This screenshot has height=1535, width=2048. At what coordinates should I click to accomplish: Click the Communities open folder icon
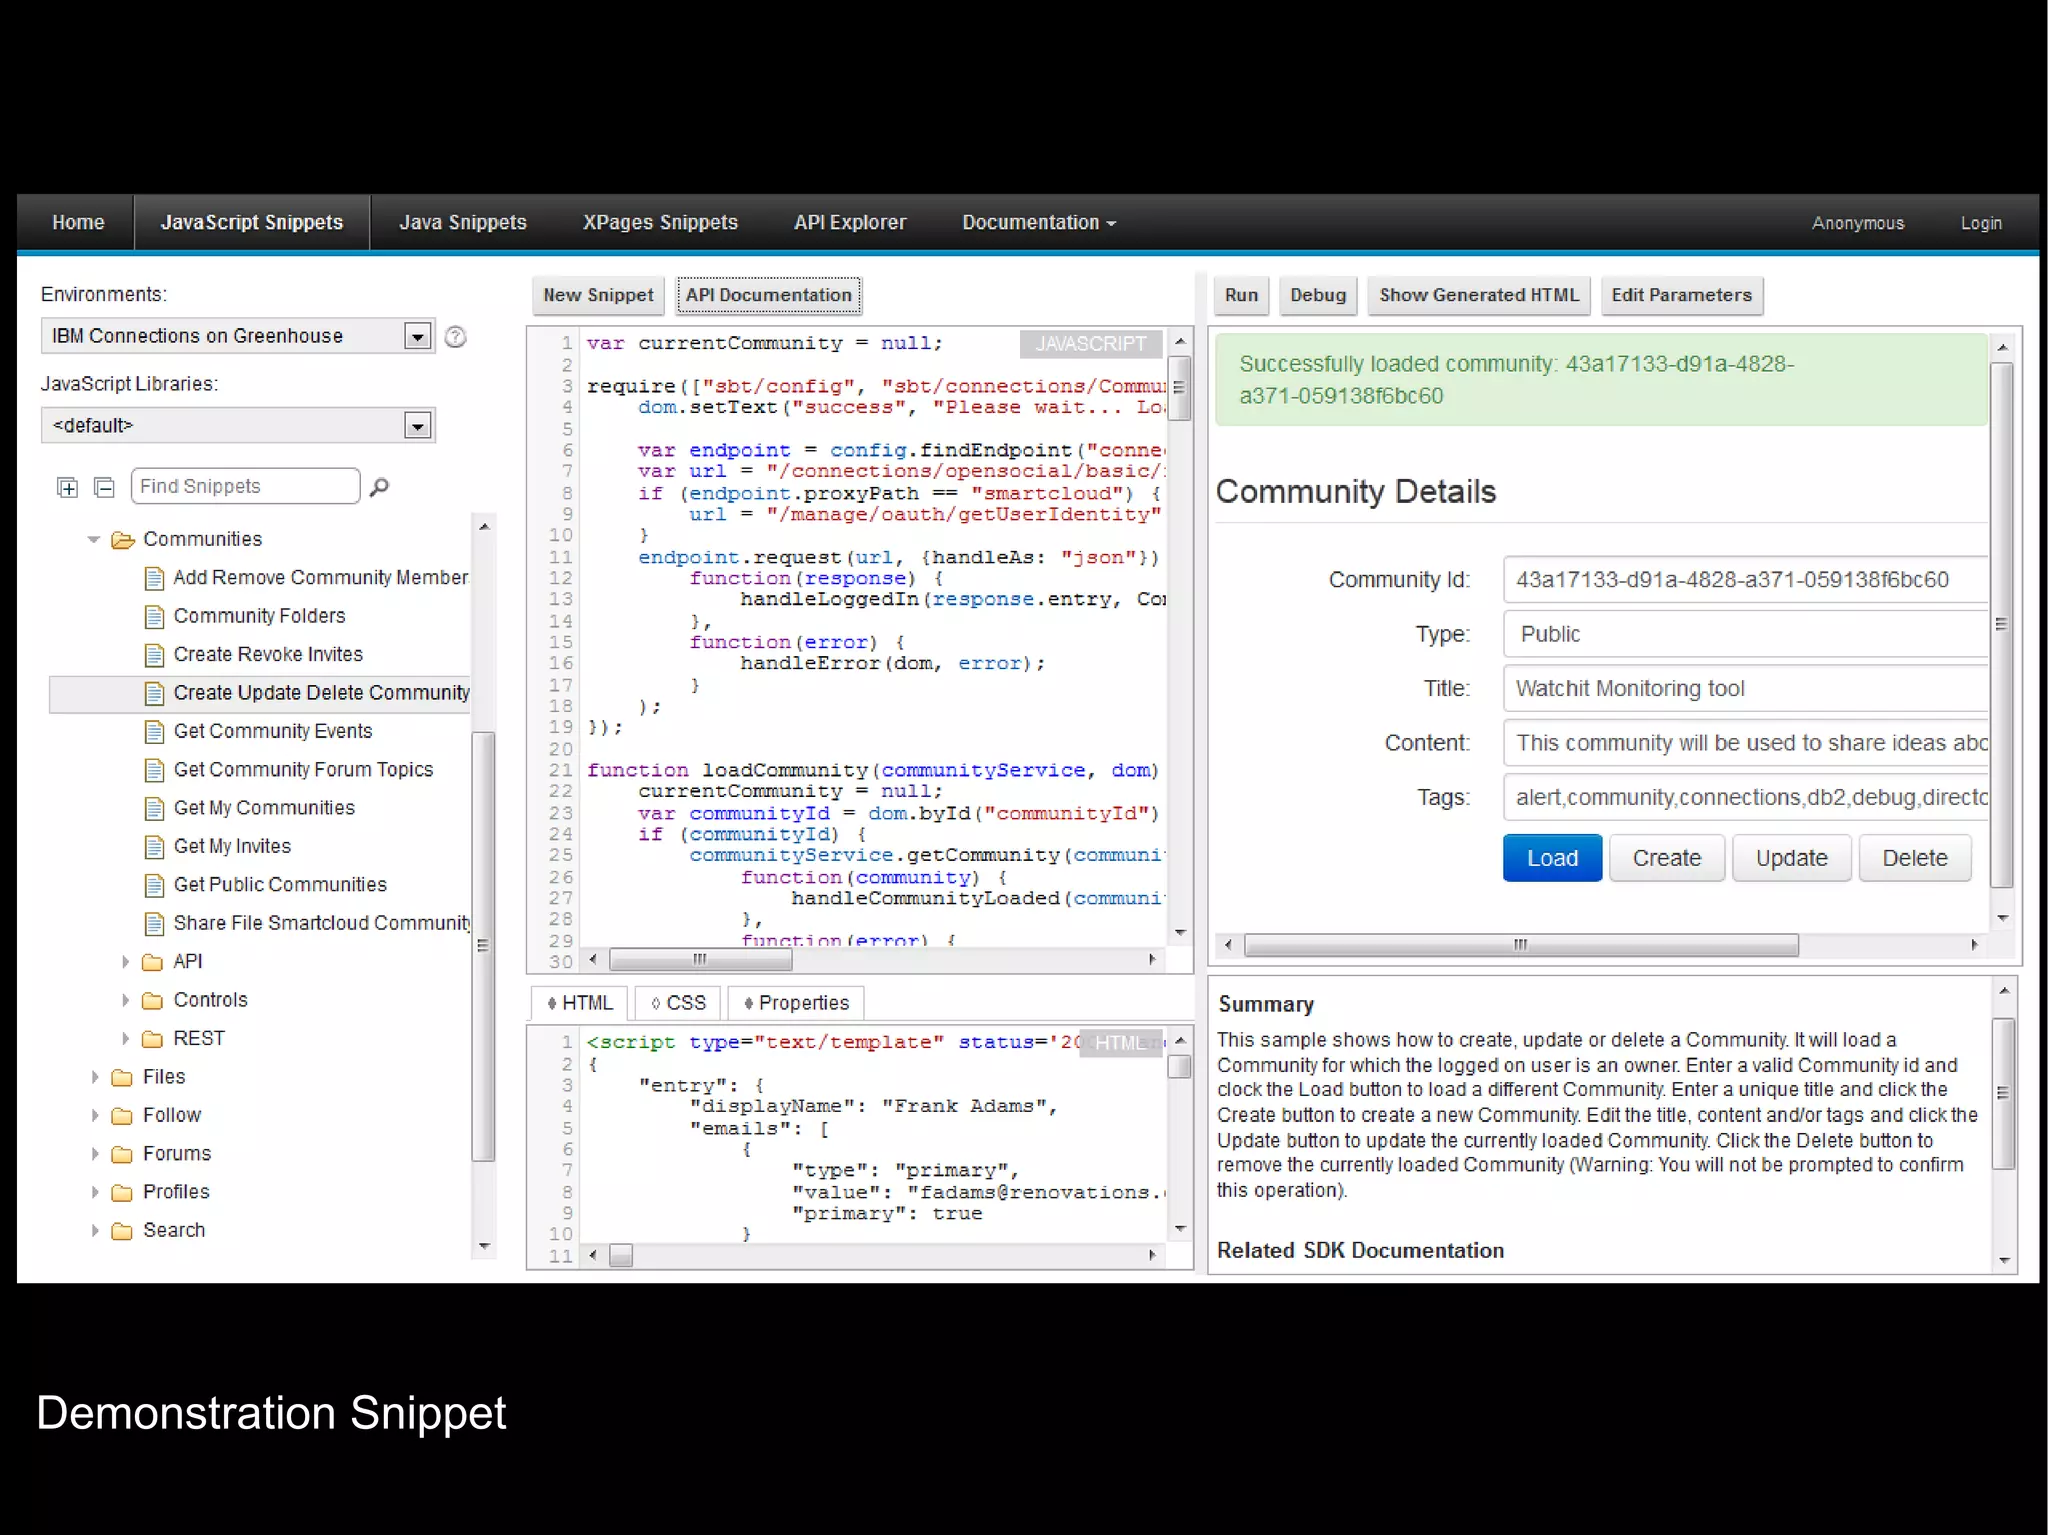123,540
